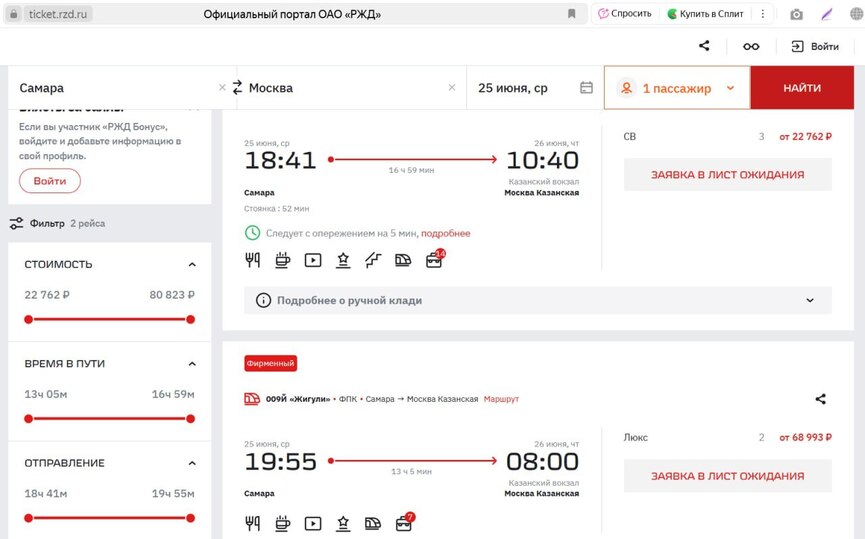Click departure time 19:55
This screenshot has width=865, height=539.
pyautogui.click(x=280, y=462)
